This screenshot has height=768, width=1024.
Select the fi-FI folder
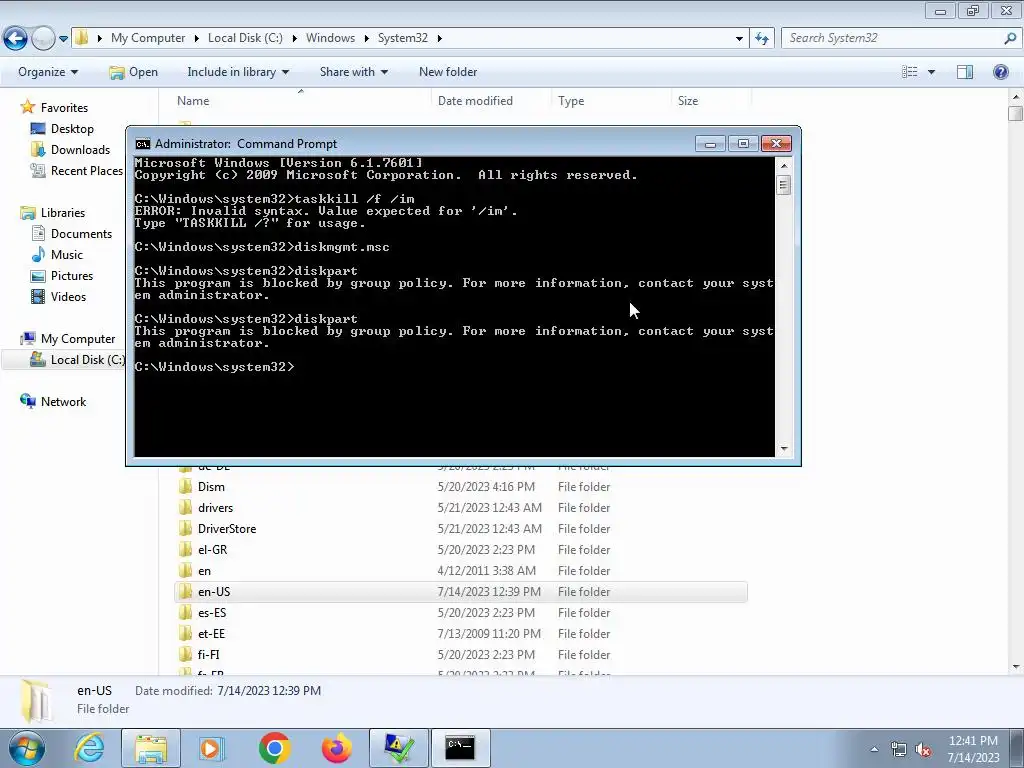click(460, 654)
